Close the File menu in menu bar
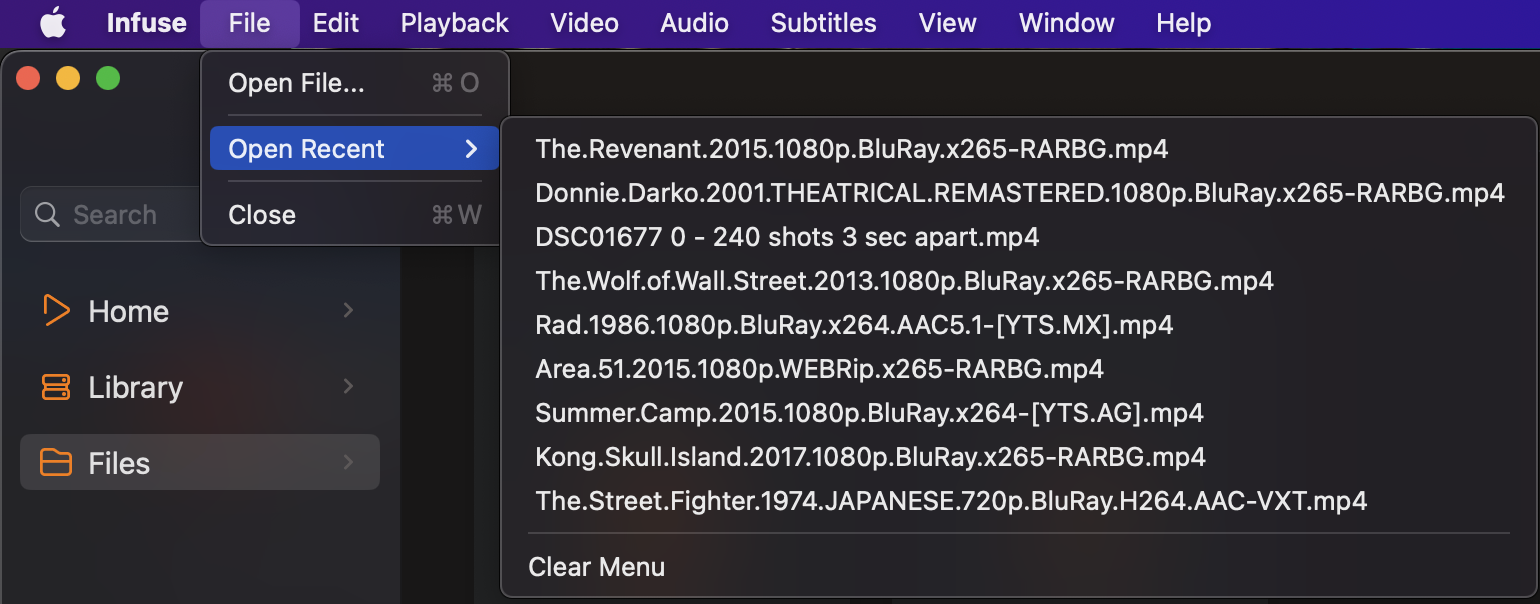Viewport: 1540px width, 604px height. [249, 23]
